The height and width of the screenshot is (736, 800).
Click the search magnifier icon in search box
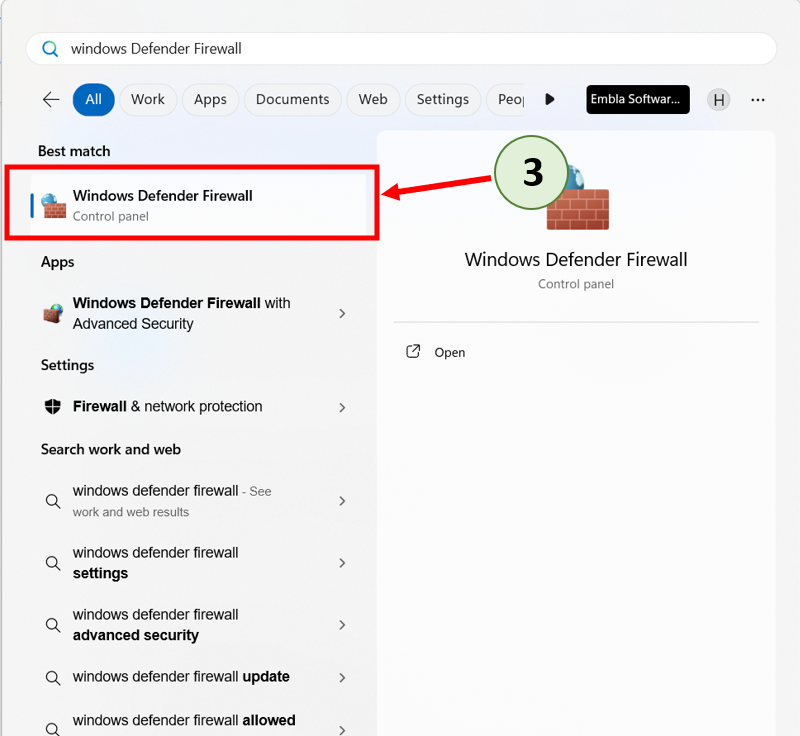pyautogui.click(x=50, y=48)
